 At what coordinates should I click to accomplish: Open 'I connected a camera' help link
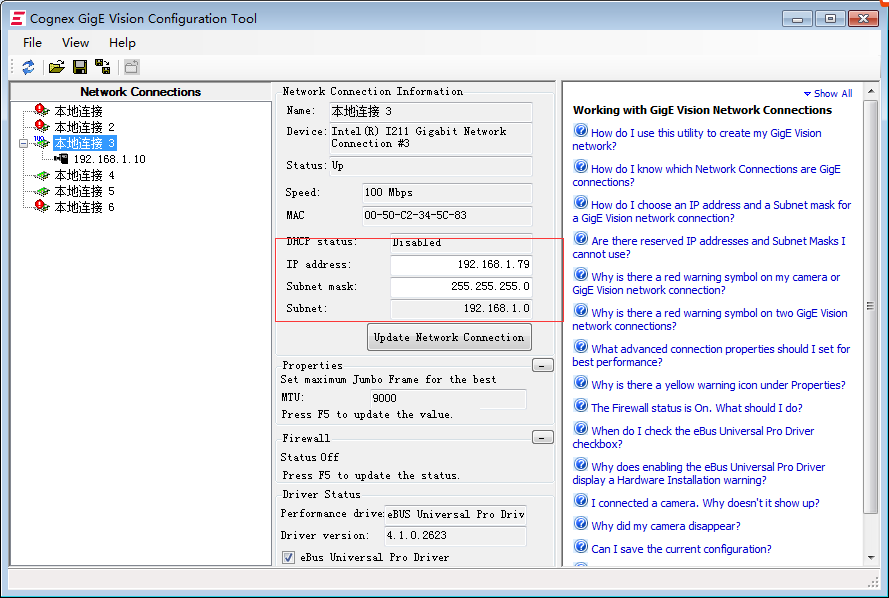coord(705,503)
